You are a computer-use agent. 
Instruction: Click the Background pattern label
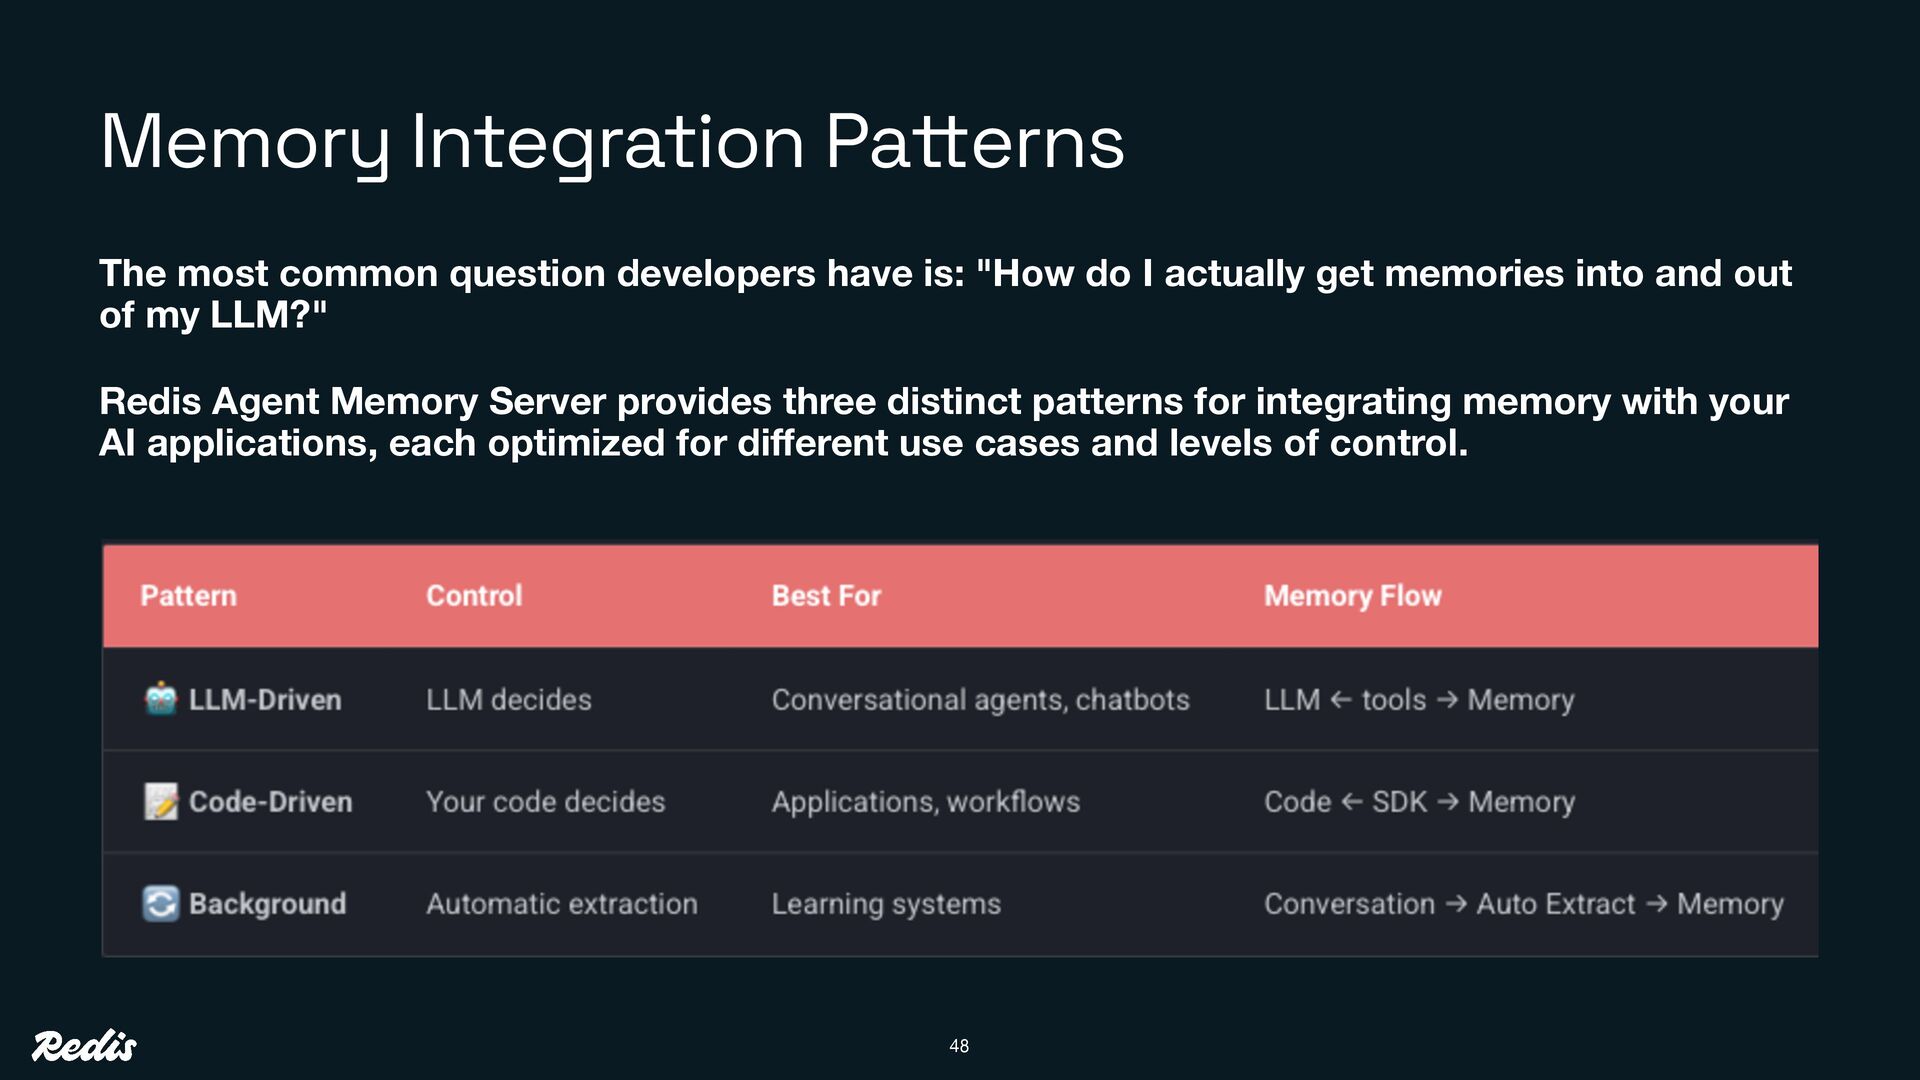(267, 904)
